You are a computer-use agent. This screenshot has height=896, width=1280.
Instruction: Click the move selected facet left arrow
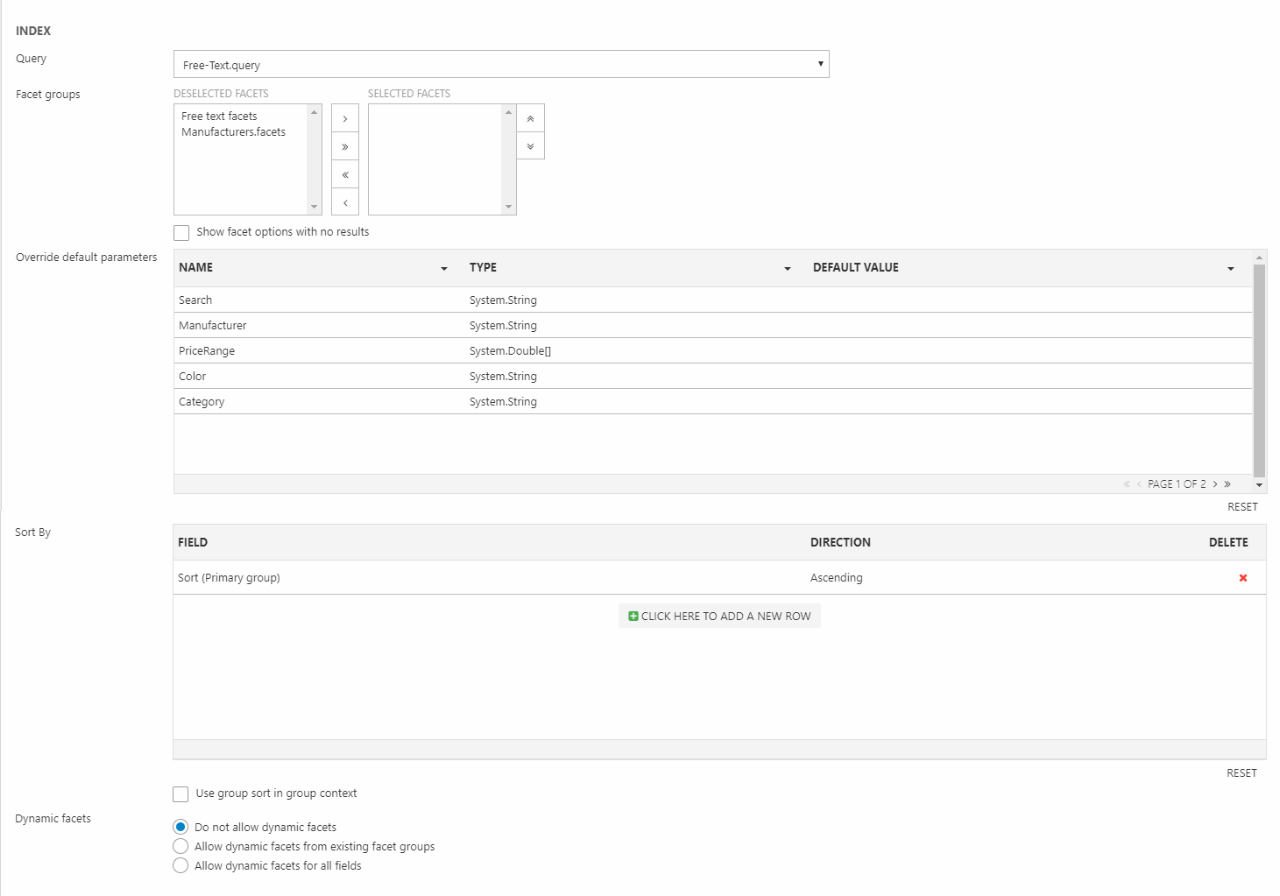pyautogui.click(x=345, y=203)
